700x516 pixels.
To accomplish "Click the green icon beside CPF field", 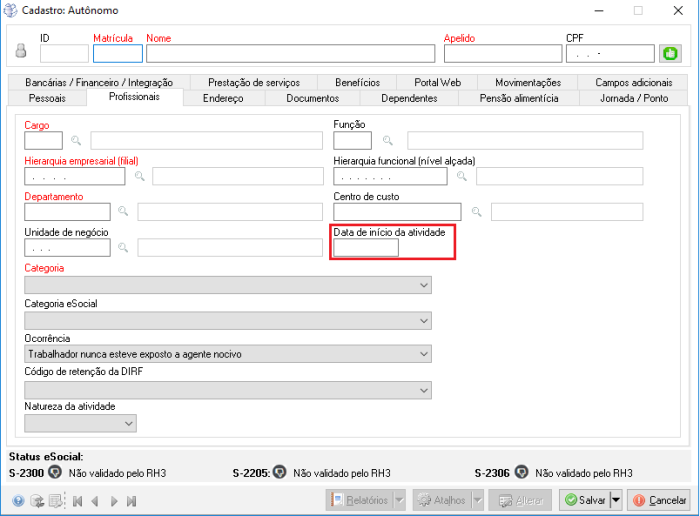I will pyautogui.click(x=670, y=54).
